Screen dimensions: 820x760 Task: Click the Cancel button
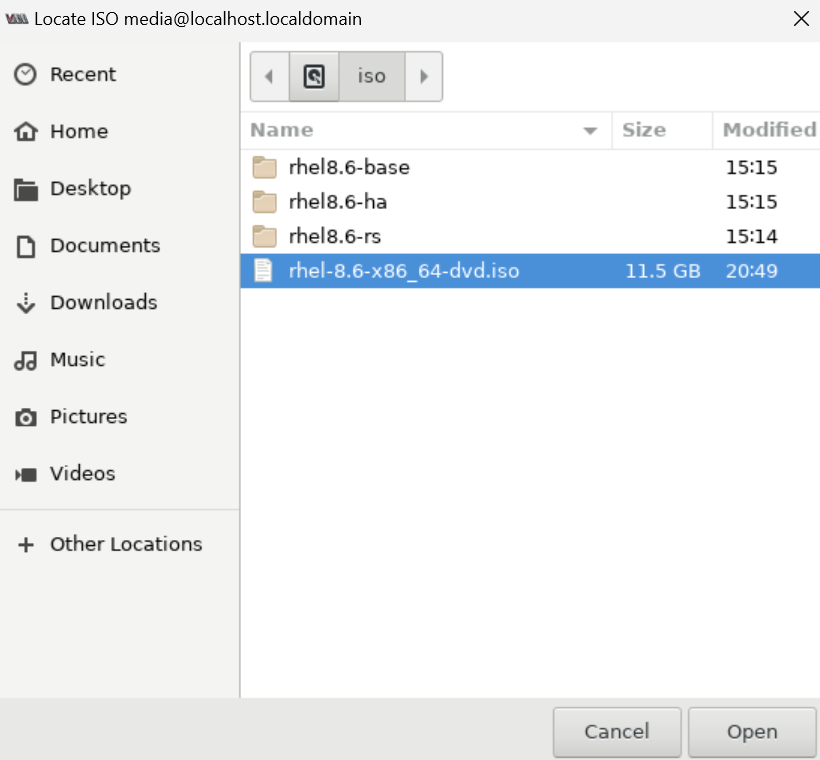[x=617, y=732]
